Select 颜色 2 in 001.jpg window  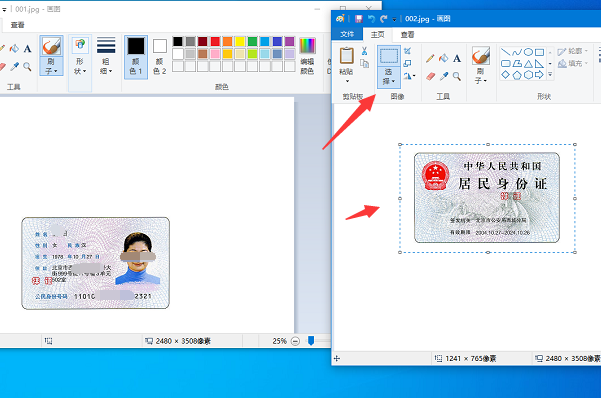pos(160,57)
